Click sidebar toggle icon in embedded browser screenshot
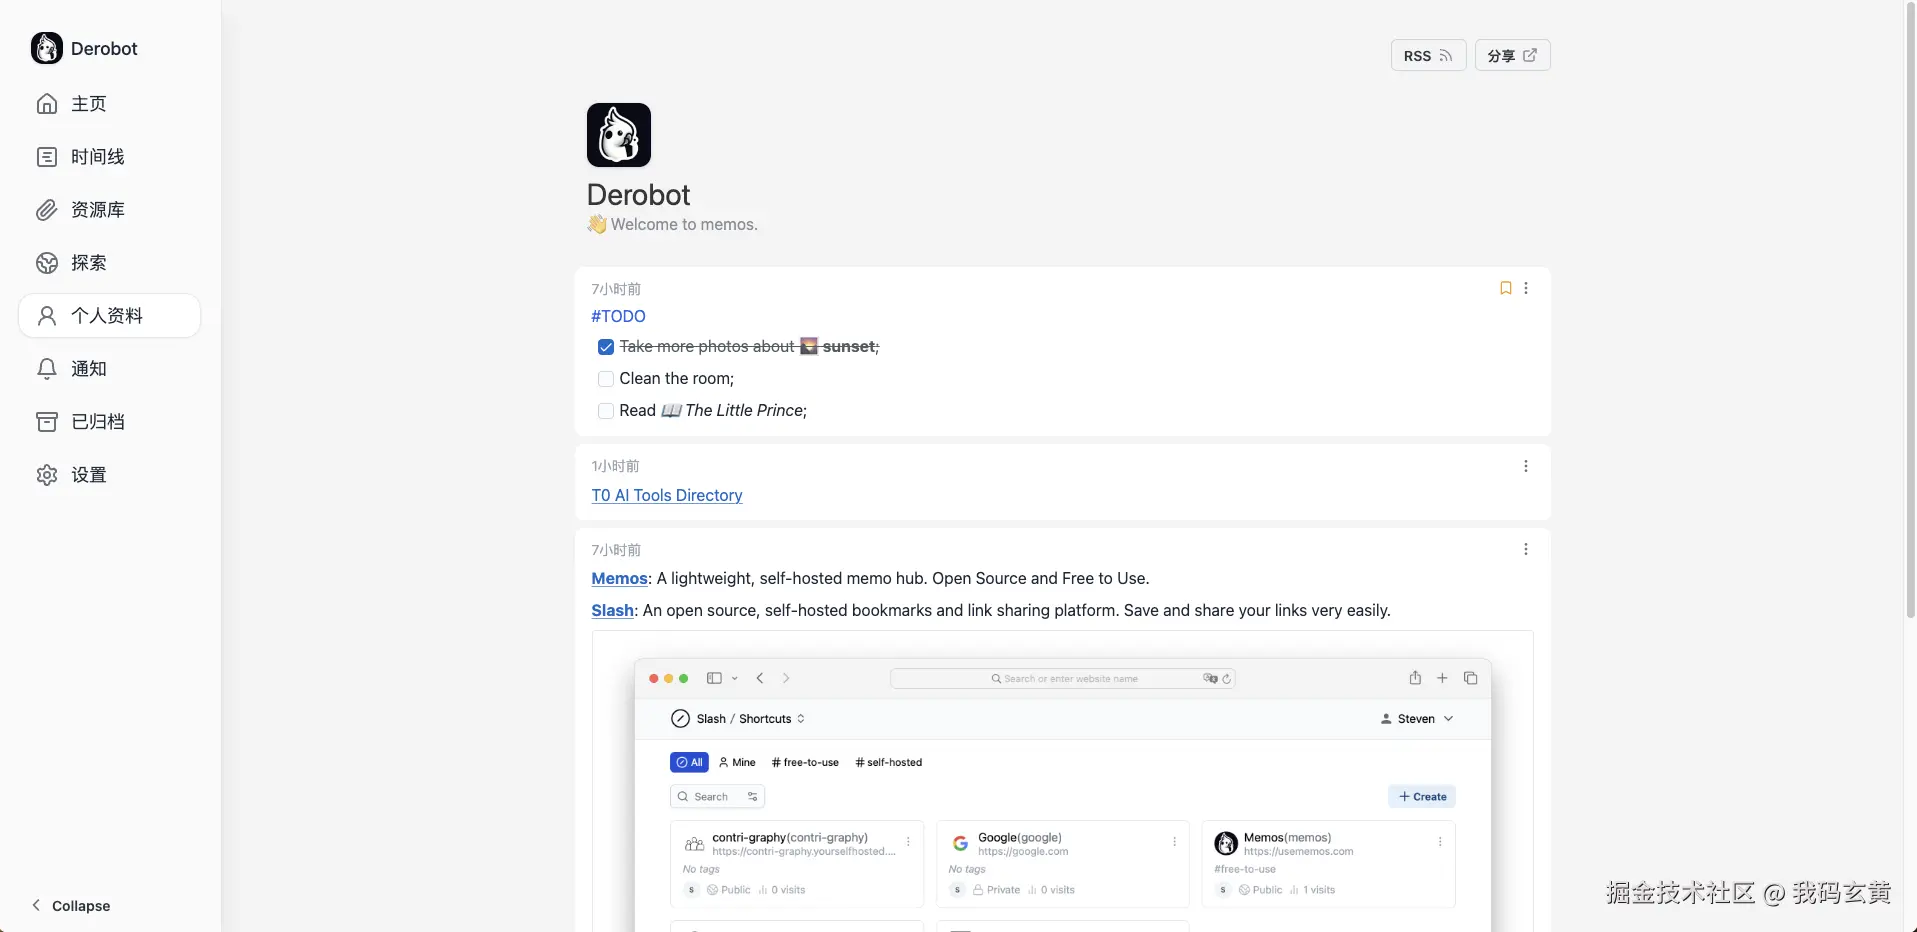The image size is (1917, 932). [714, 678]
